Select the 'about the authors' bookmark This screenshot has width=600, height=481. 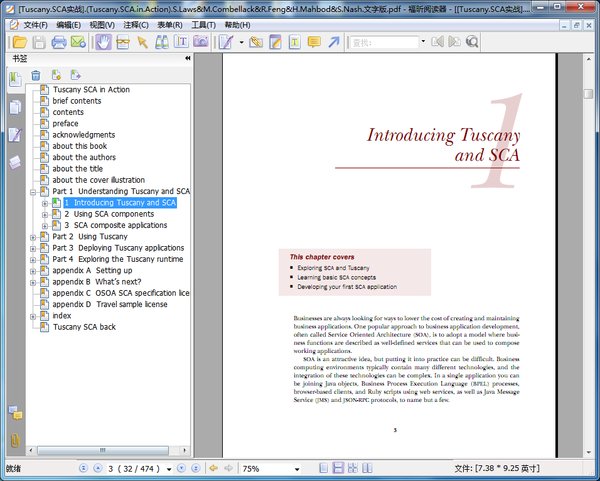[84, 157]
